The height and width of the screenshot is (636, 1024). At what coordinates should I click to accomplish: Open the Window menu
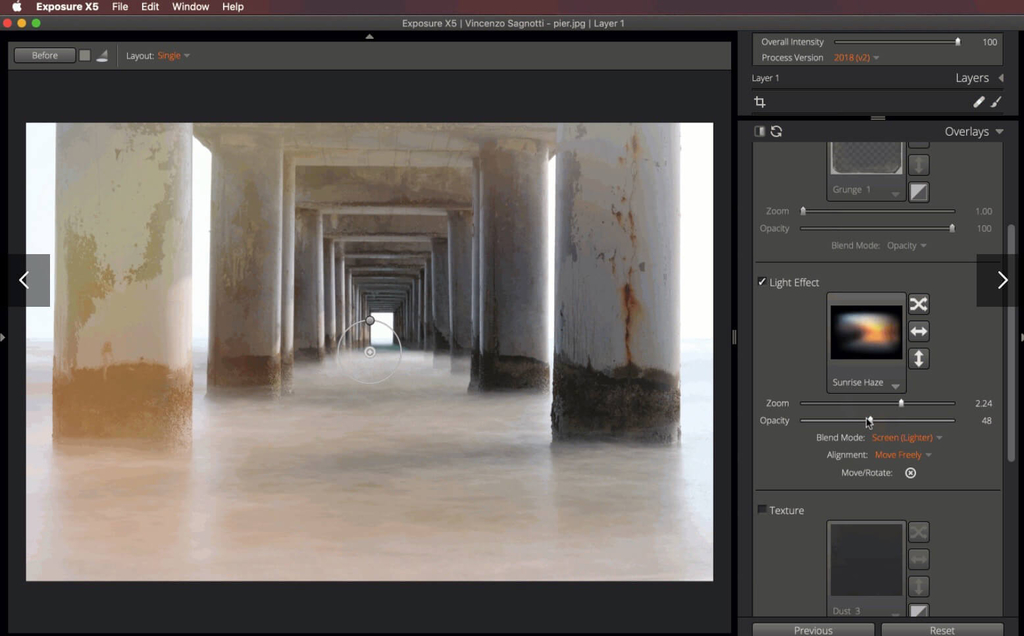point(190,7)
